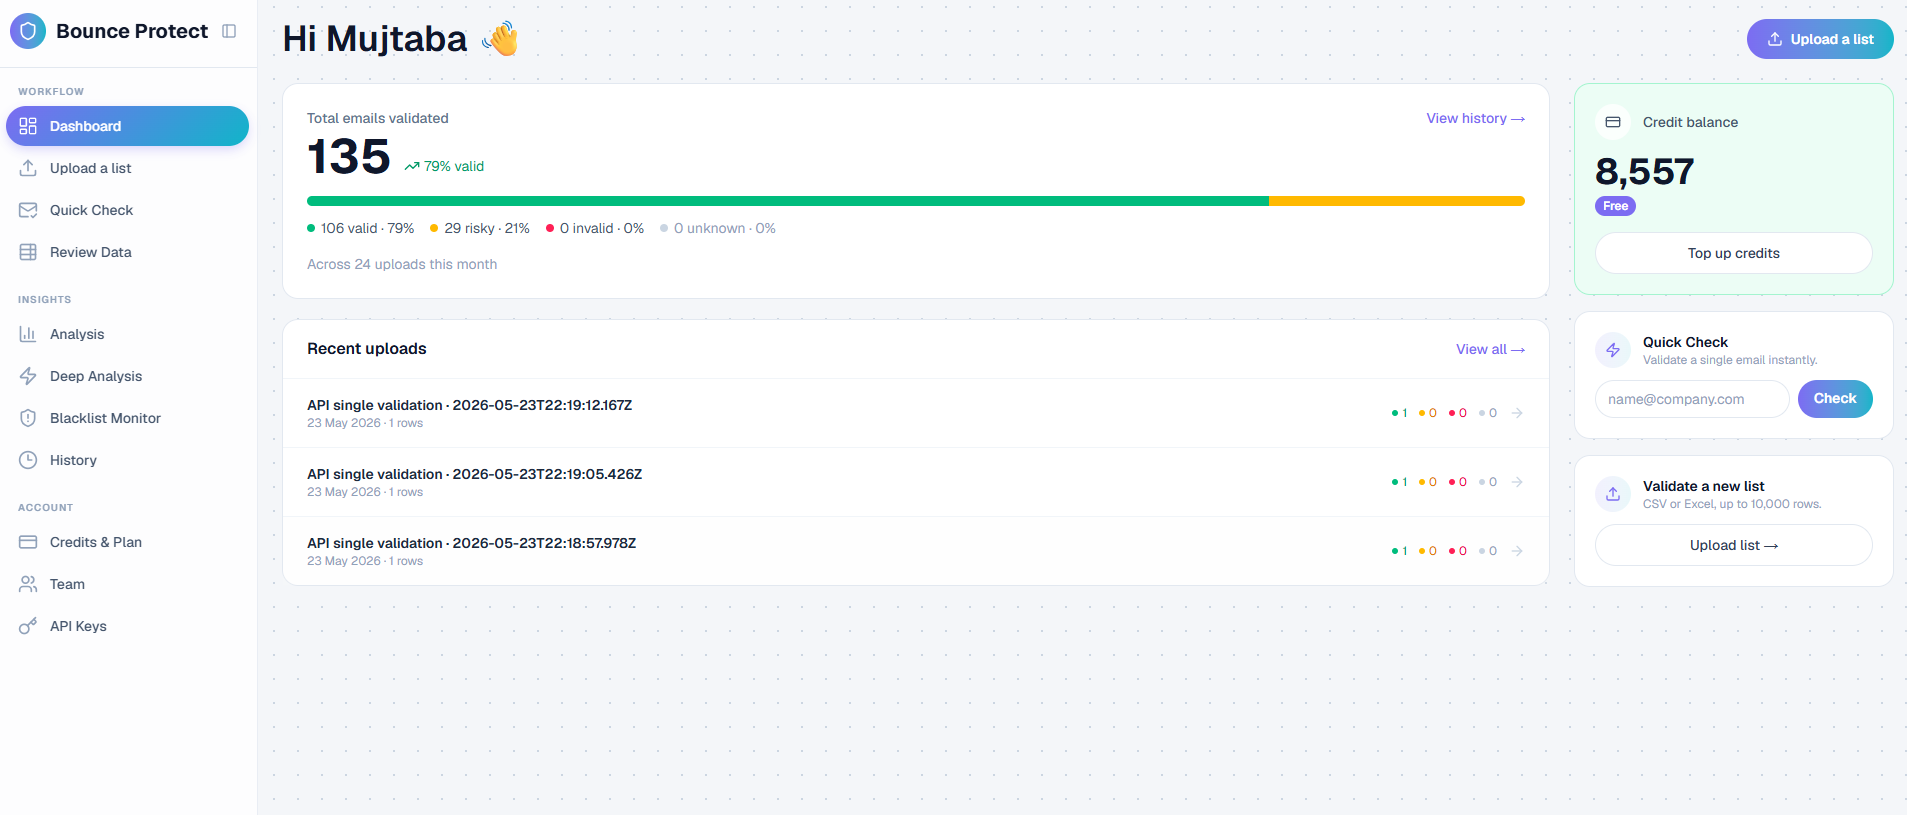The height and width of the screenshot is (815, 1907).
Task: Click the Check button
Action: (1835, 398)
